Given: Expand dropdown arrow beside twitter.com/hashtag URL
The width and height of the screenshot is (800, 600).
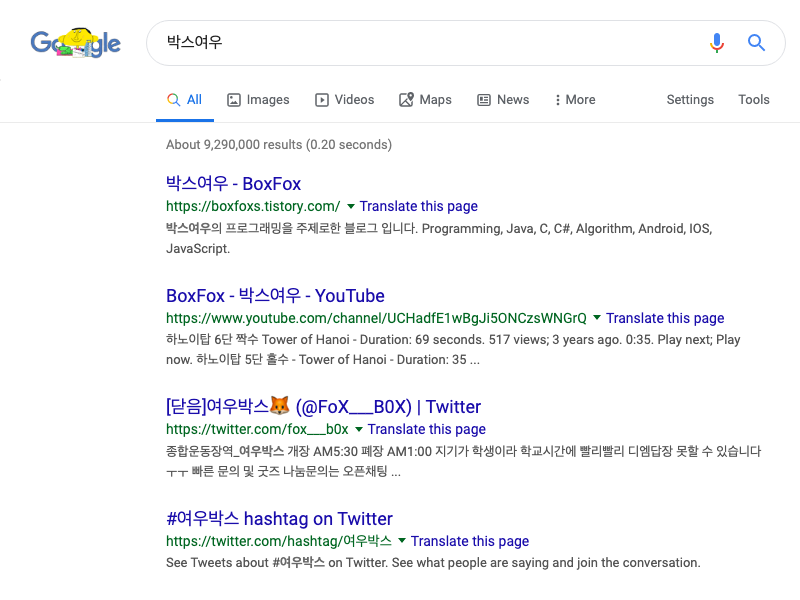Looking at the screenshot, I should click(402, 541).
